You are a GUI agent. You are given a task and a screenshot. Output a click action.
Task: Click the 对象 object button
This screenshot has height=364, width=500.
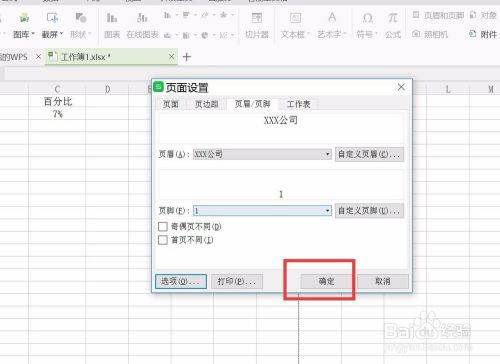(x=483, y=15)
